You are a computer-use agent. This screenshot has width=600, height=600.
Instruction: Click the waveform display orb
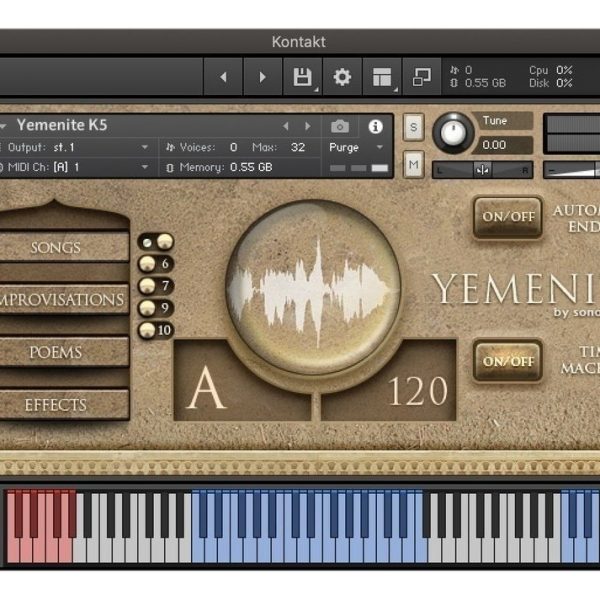point(313,287)
